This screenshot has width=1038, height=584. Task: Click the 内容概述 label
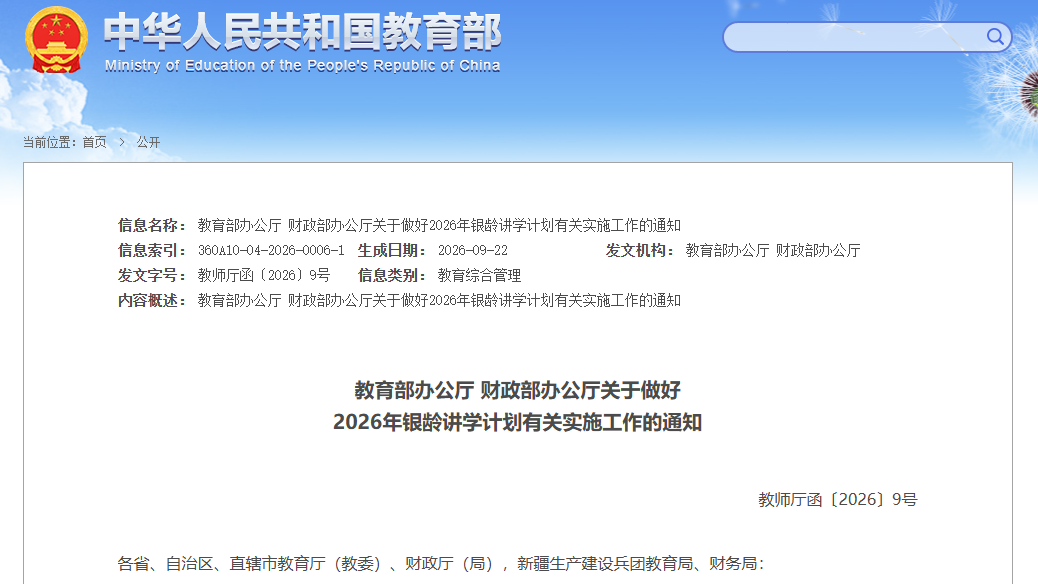[152, 301]
